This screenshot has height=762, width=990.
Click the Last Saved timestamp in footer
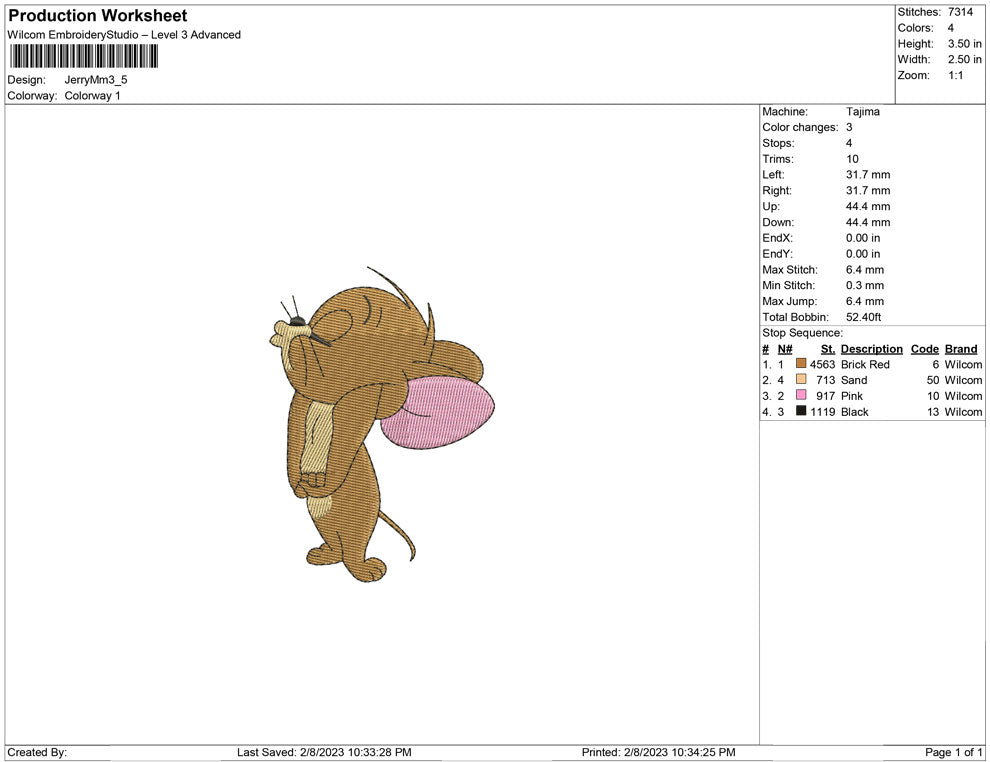click(324, 752)
